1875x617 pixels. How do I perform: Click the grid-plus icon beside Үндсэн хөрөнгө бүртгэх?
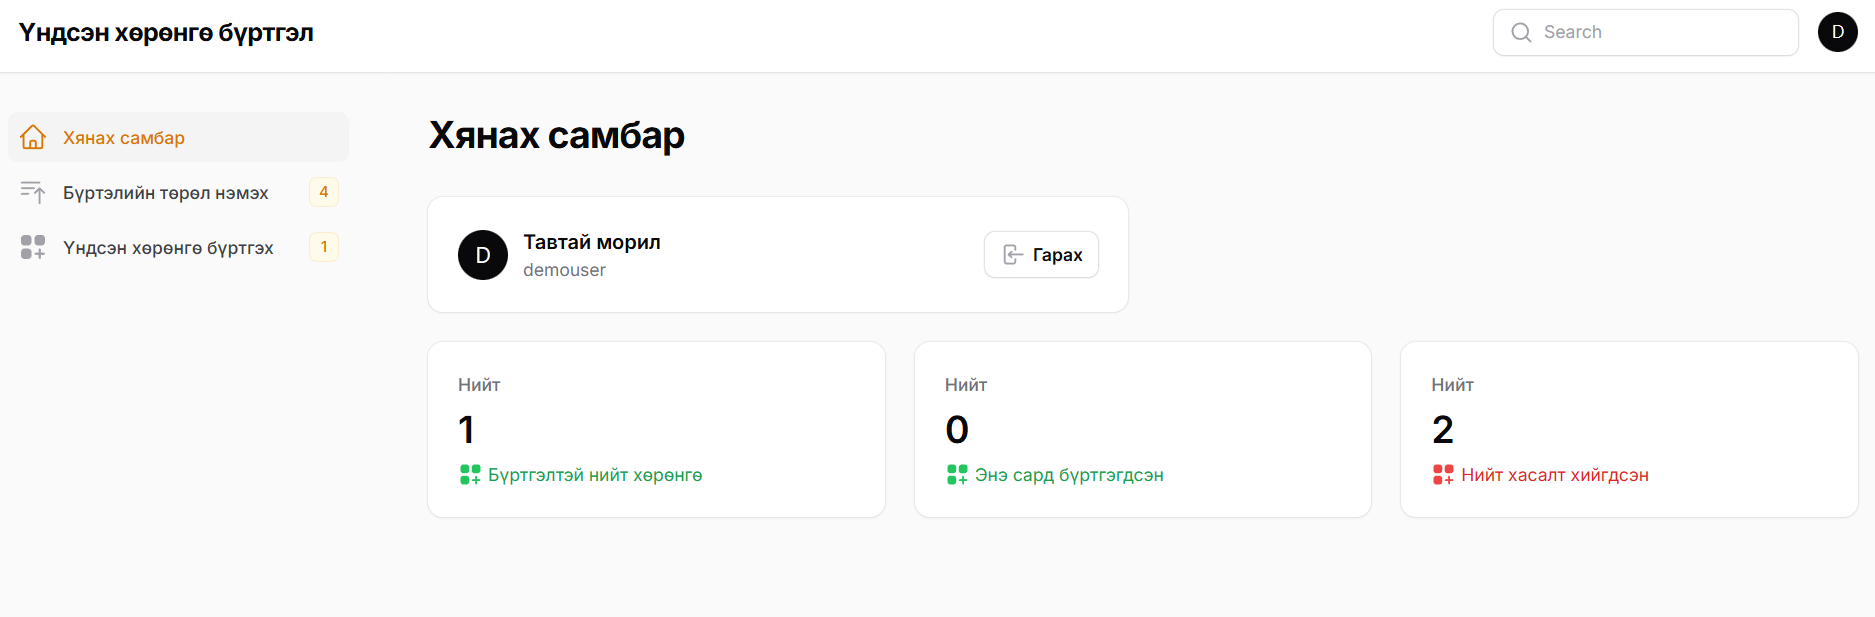point(33,247)
